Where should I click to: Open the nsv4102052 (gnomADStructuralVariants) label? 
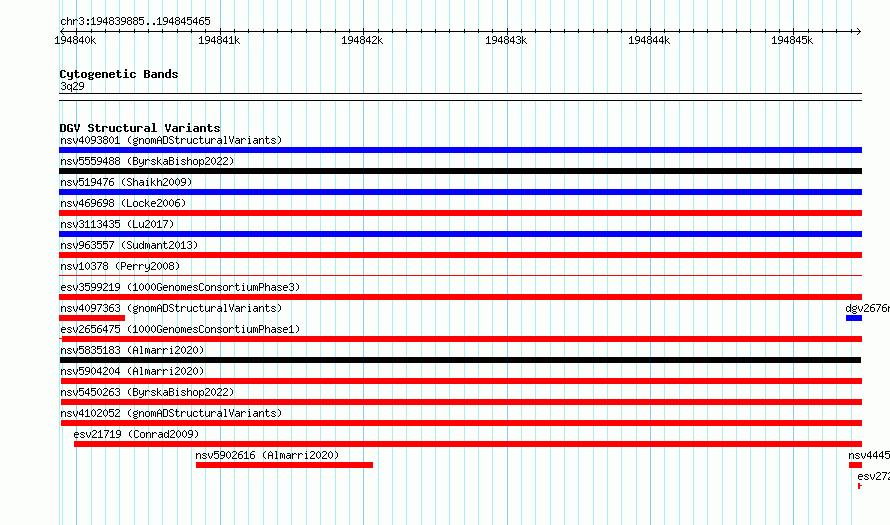(171, 413)
